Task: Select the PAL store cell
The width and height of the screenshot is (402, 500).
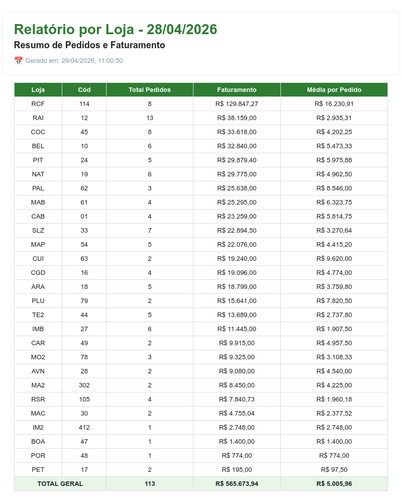Action: [38, 188]
